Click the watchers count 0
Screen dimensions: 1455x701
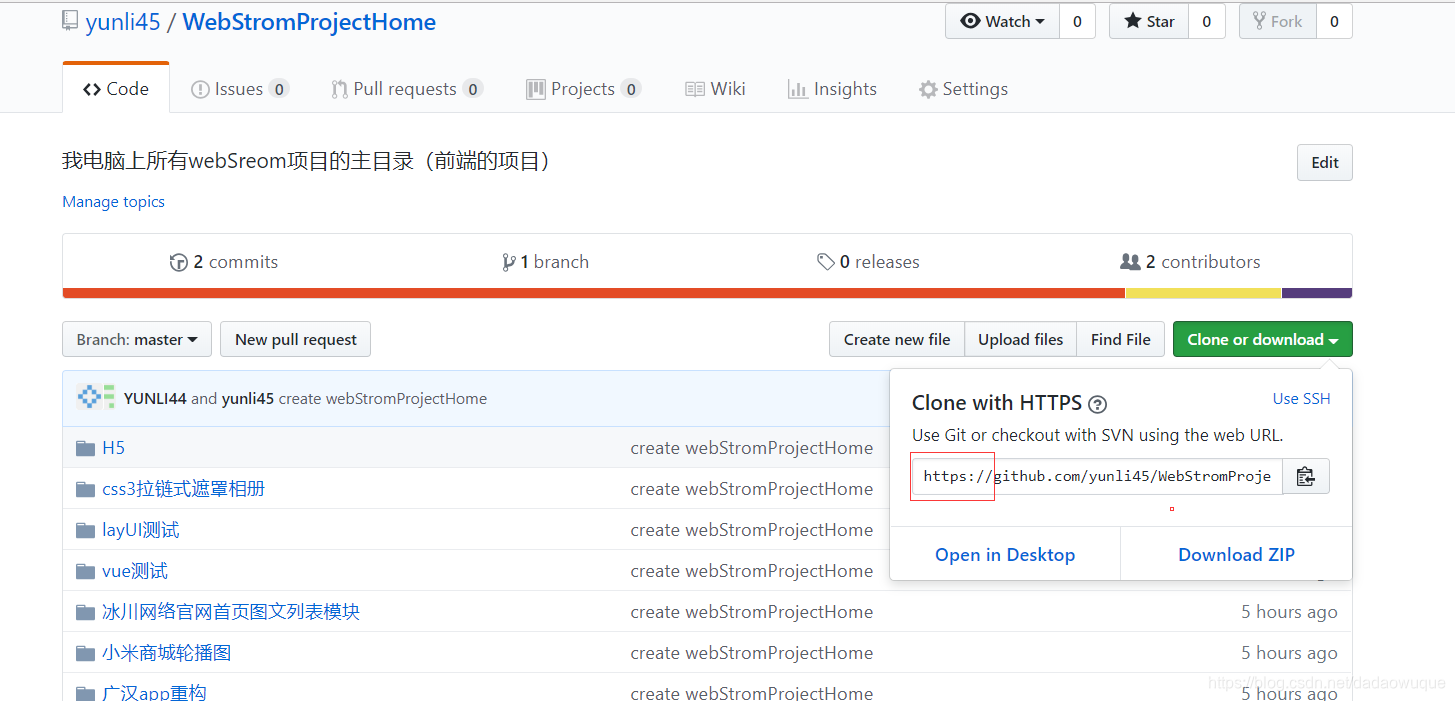click(1077, 21)
